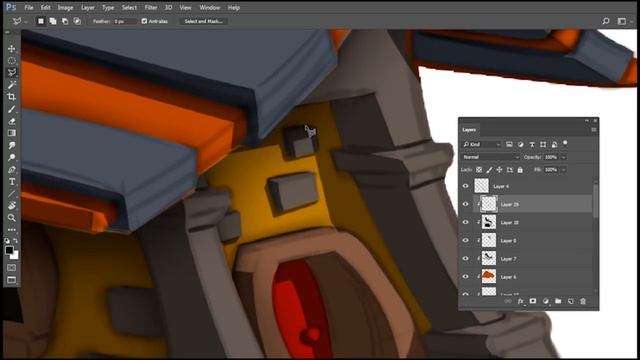The width and height of the screenshot is (640, 360).
Task: Choose Subtract from Selection mode
Action: coord(65,21)
